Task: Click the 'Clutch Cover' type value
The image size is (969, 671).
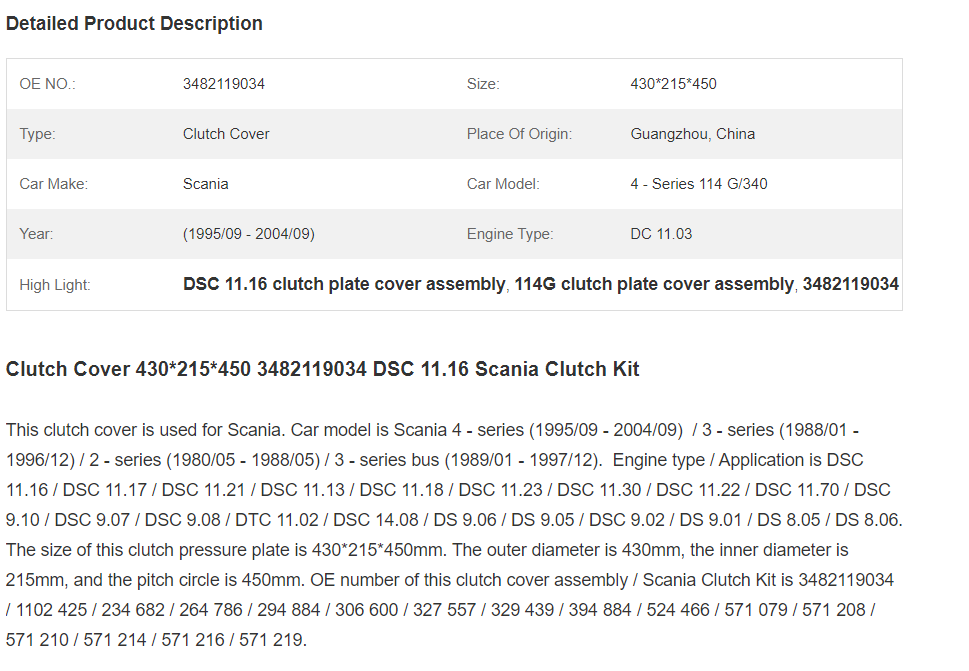Action: point(226,134)
